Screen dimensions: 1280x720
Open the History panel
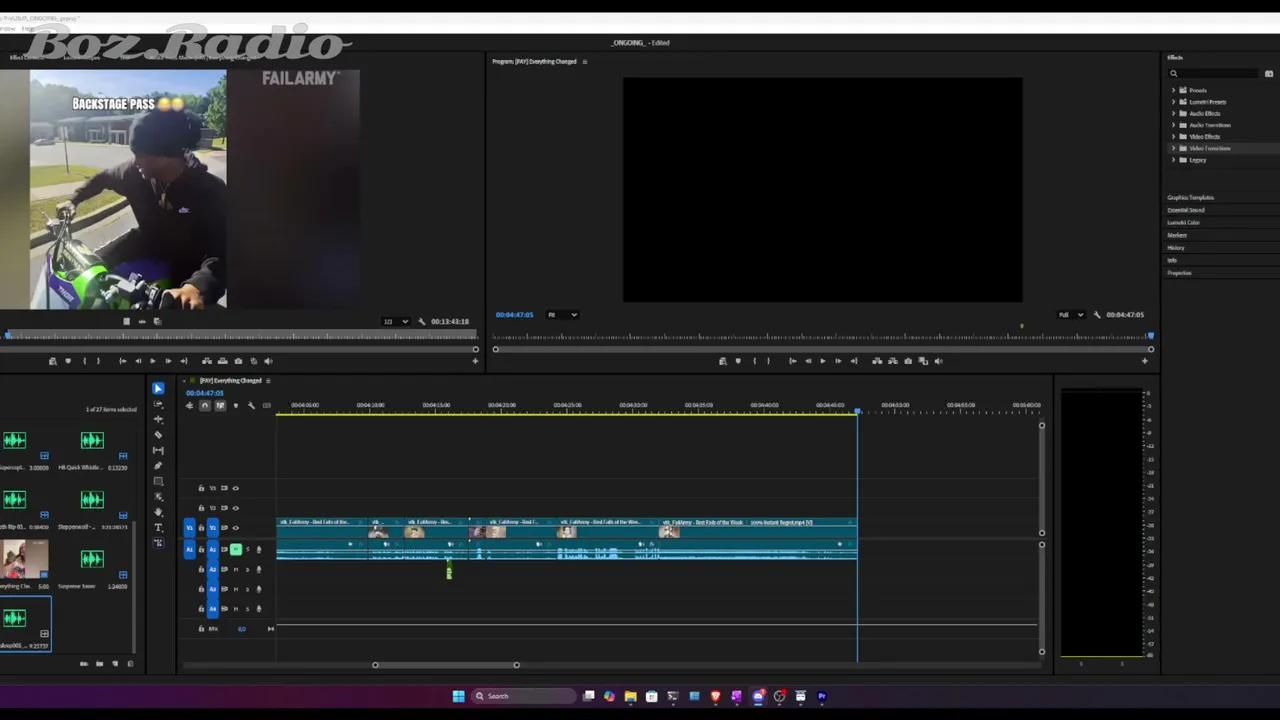click(x=1176, y=248)
